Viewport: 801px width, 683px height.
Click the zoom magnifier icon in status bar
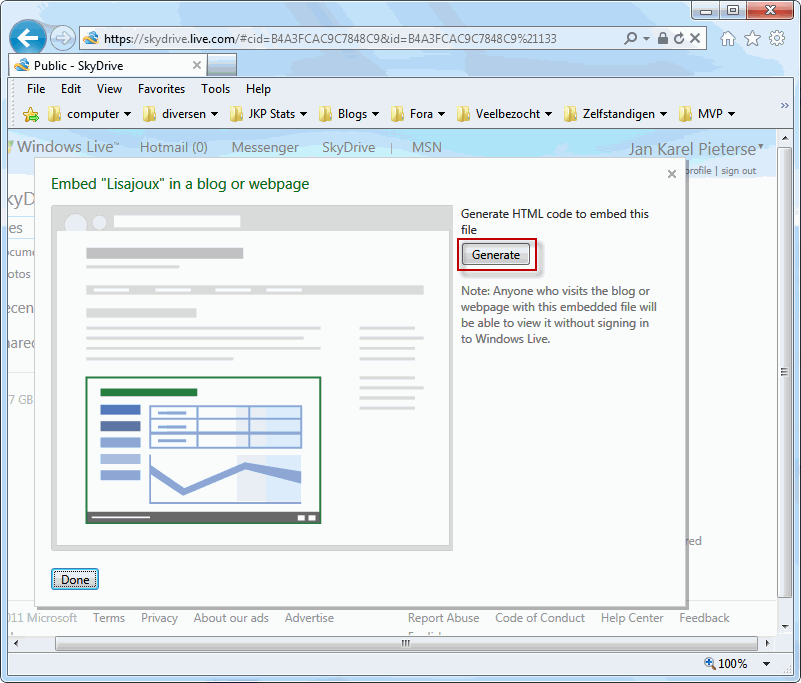[710, 663]
